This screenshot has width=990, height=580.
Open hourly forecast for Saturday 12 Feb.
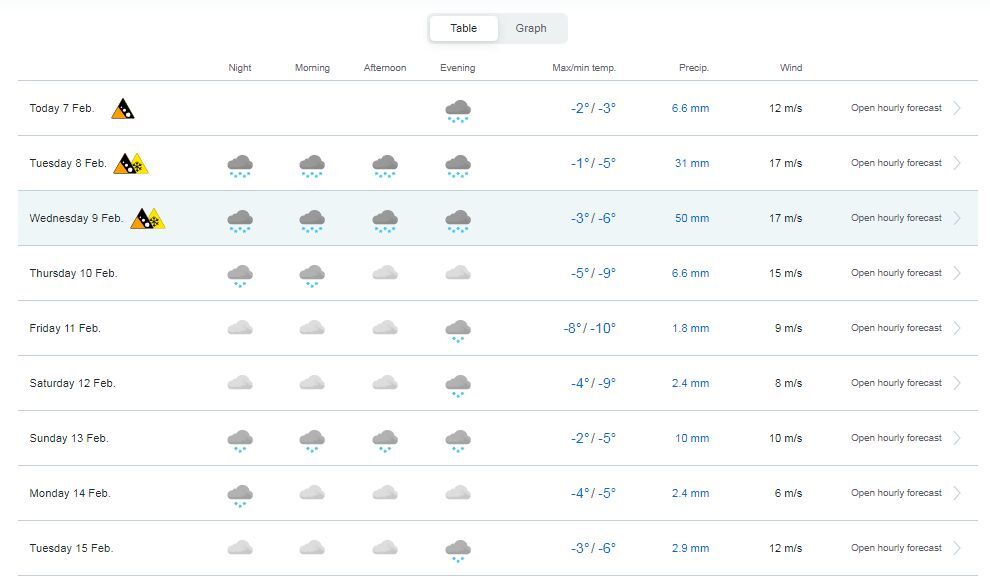[x=896, y=383]
